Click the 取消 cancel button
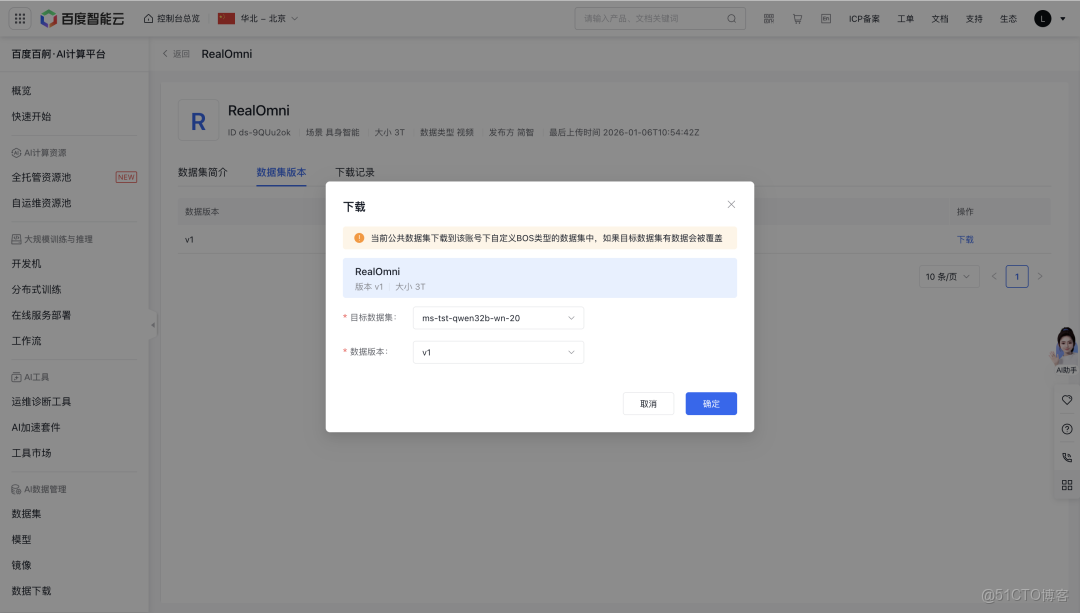Image resolution: width=1080 pixels, height=613 pixels. [648, 403]
